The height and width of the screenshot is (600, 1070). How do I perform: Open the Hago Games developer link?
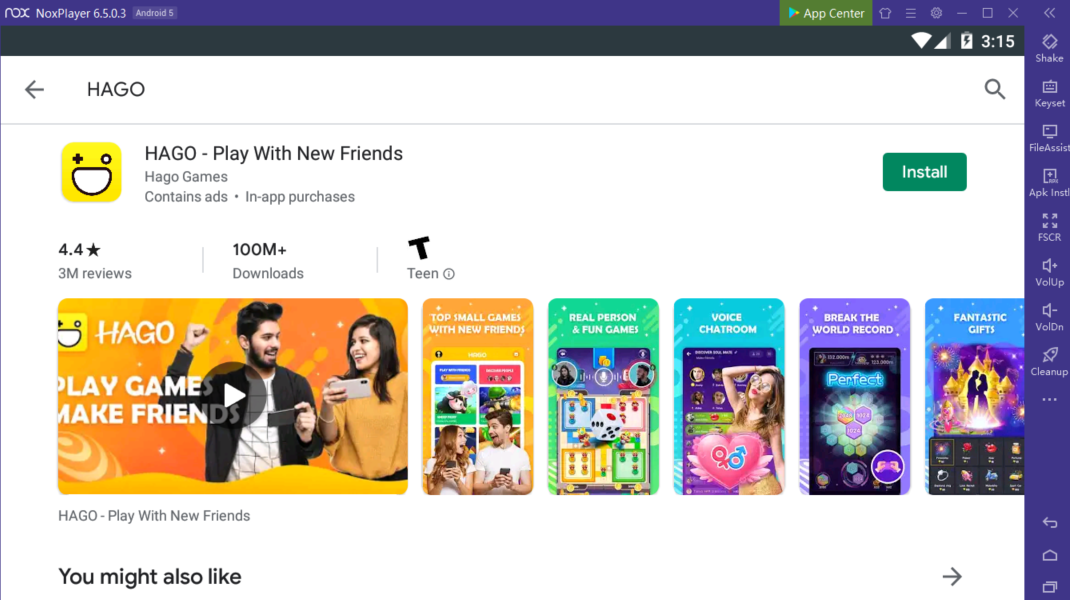click(x=186, y=177)
